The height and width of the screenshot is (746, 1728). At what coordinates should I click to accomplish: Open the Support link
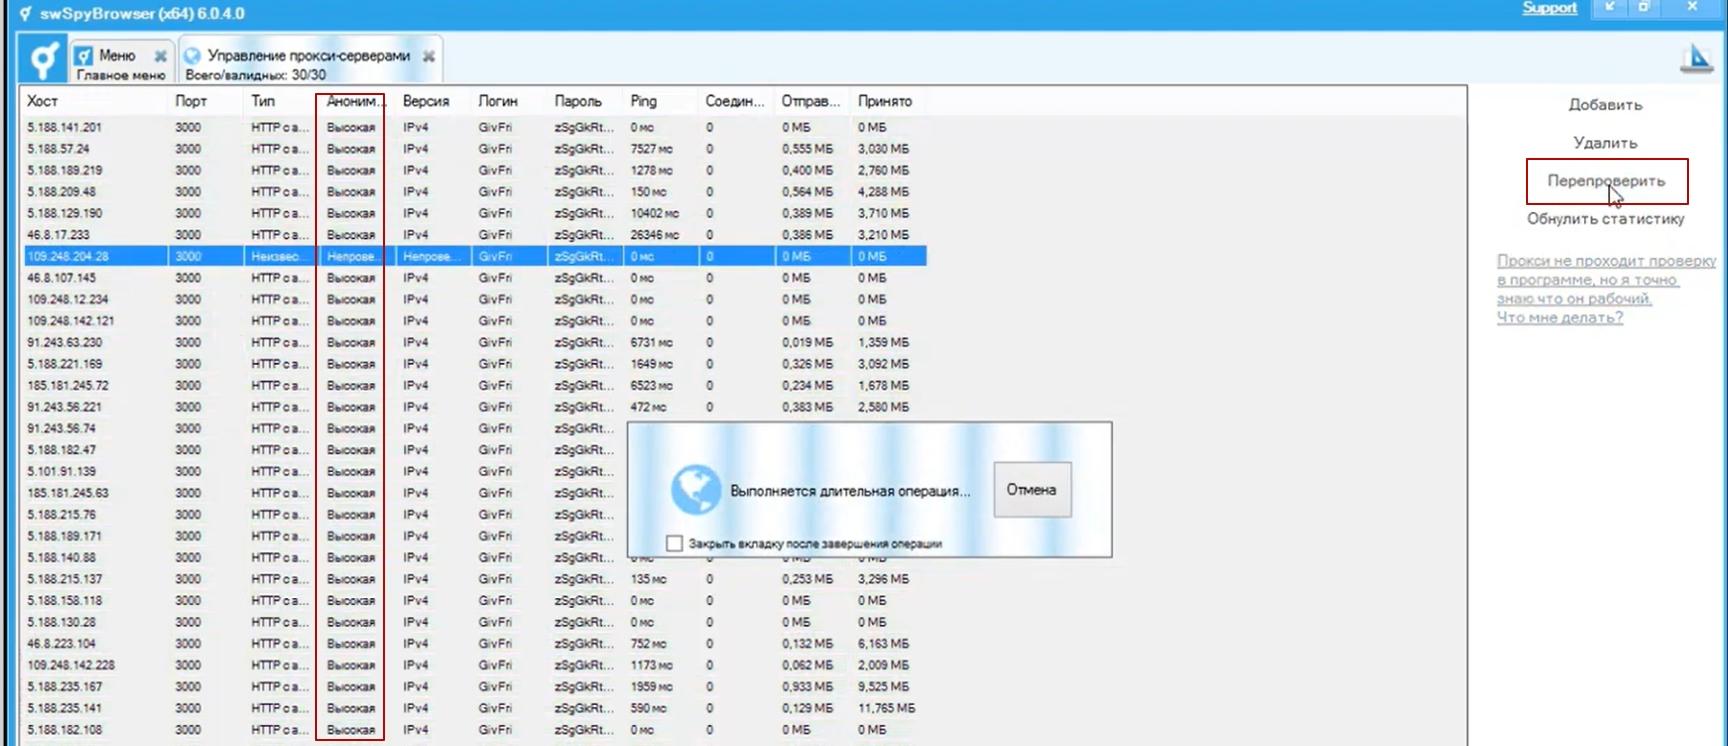coord(1549,8)
